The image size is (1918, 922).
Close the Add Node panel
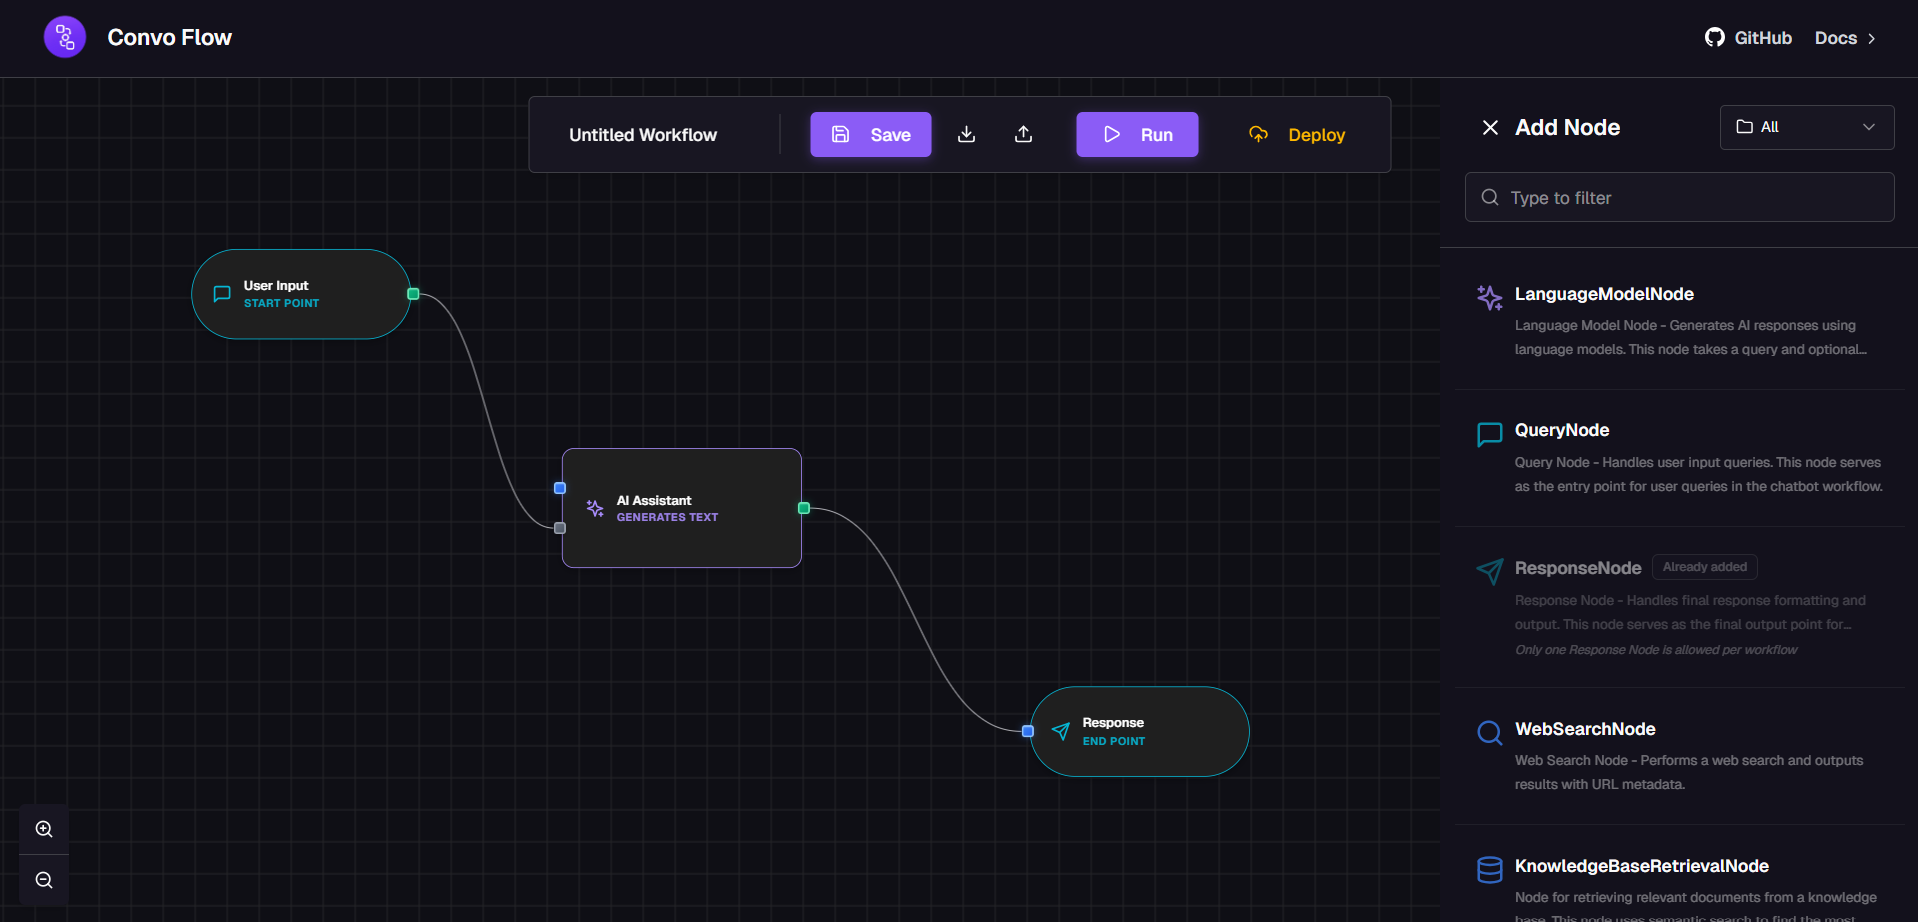point(1489,127)
